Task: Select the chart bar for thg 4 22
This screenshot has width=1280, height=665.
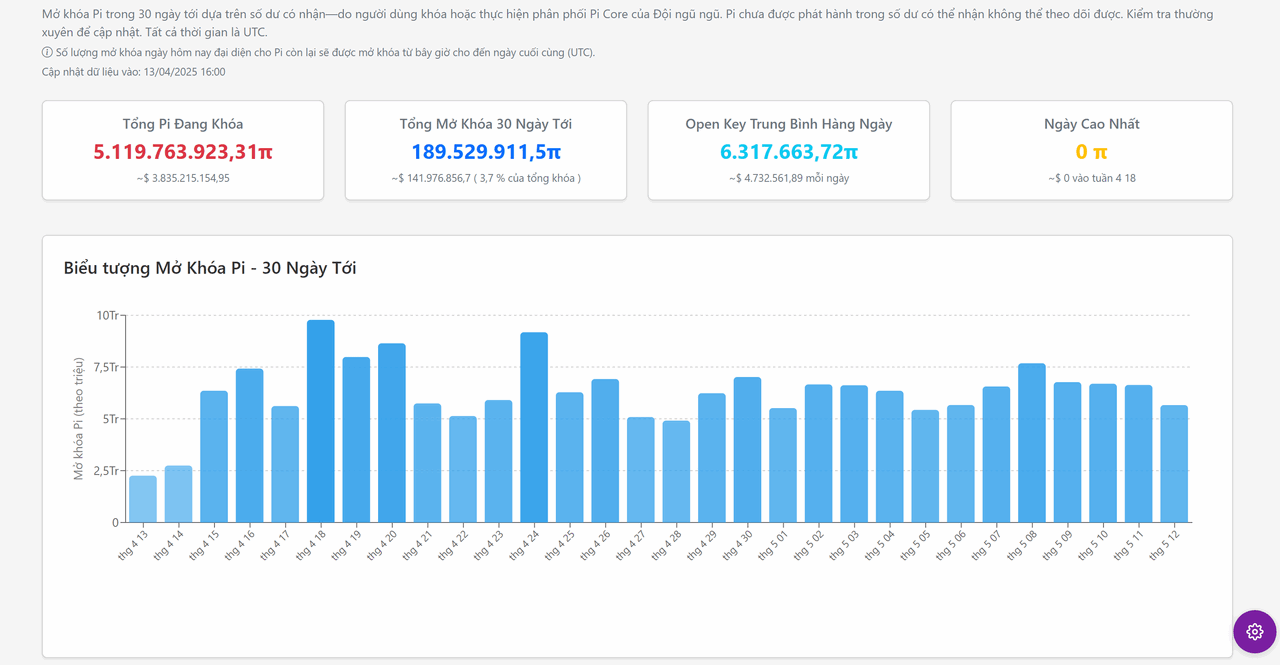Action: click(462, 469)
